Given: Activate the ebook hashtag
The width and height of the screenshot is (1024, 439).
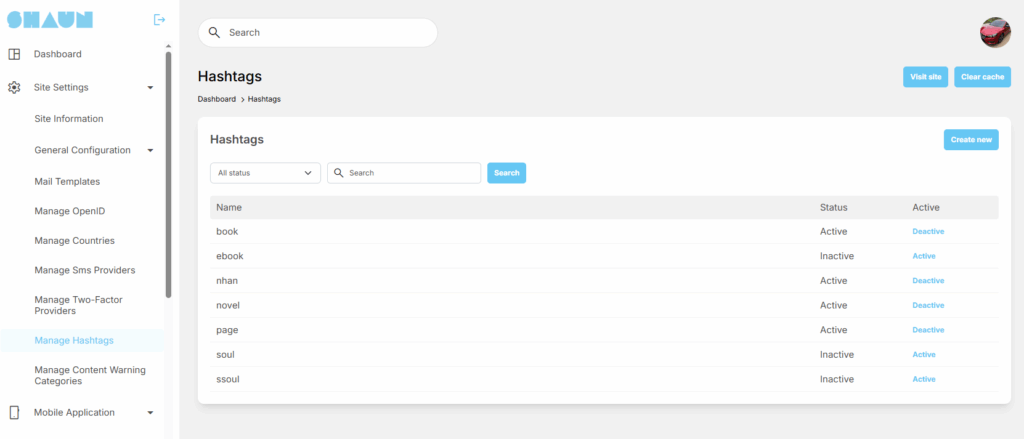Looking at the screenshot, I should click(923, 256).
